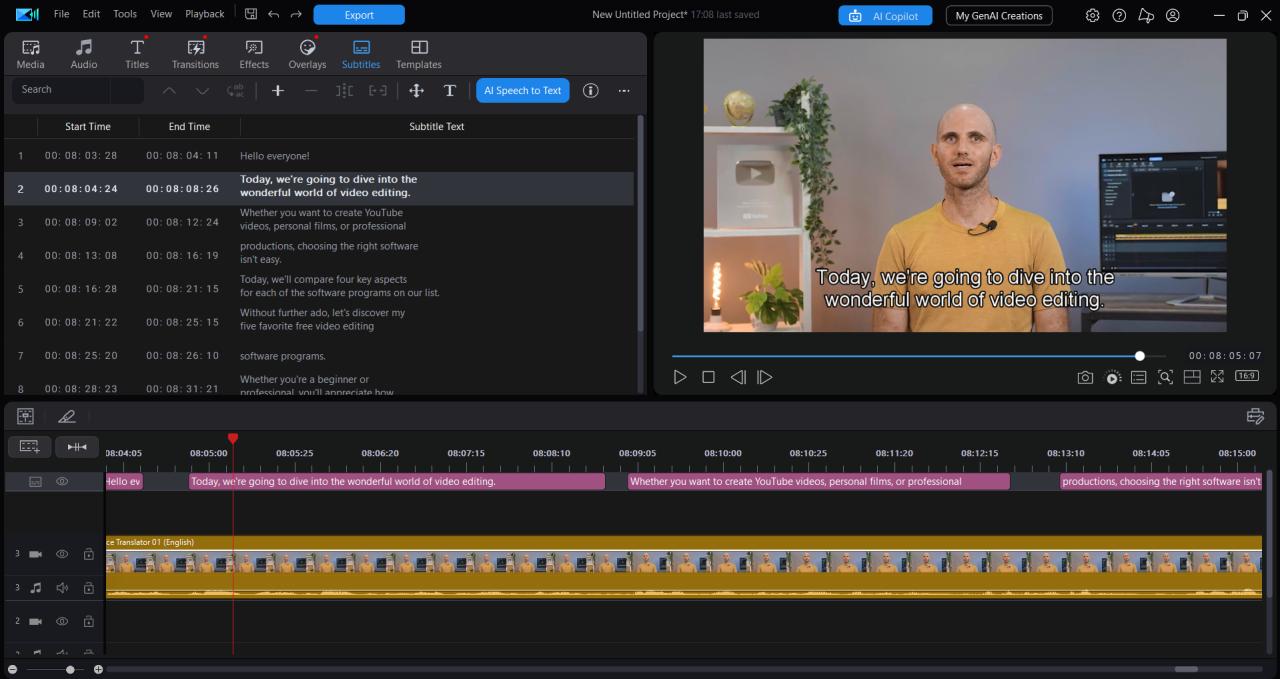
Task: Collapse to previous subtitle using the up chevron
Action: (169, 90)
